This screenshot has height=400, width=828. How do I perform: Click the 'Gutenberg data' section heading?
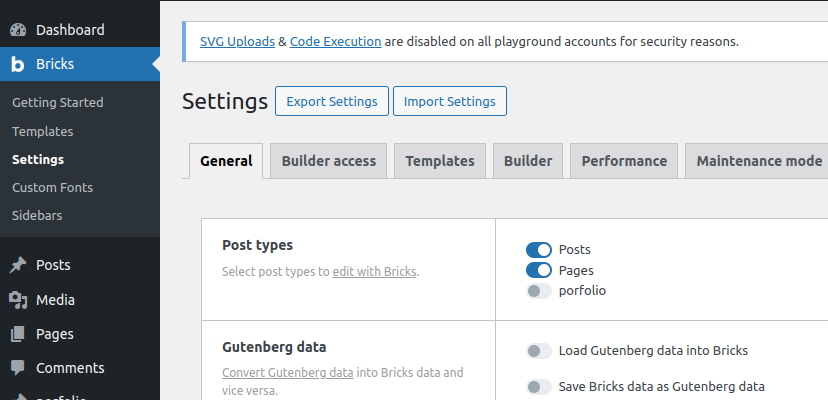click(274, 347)
